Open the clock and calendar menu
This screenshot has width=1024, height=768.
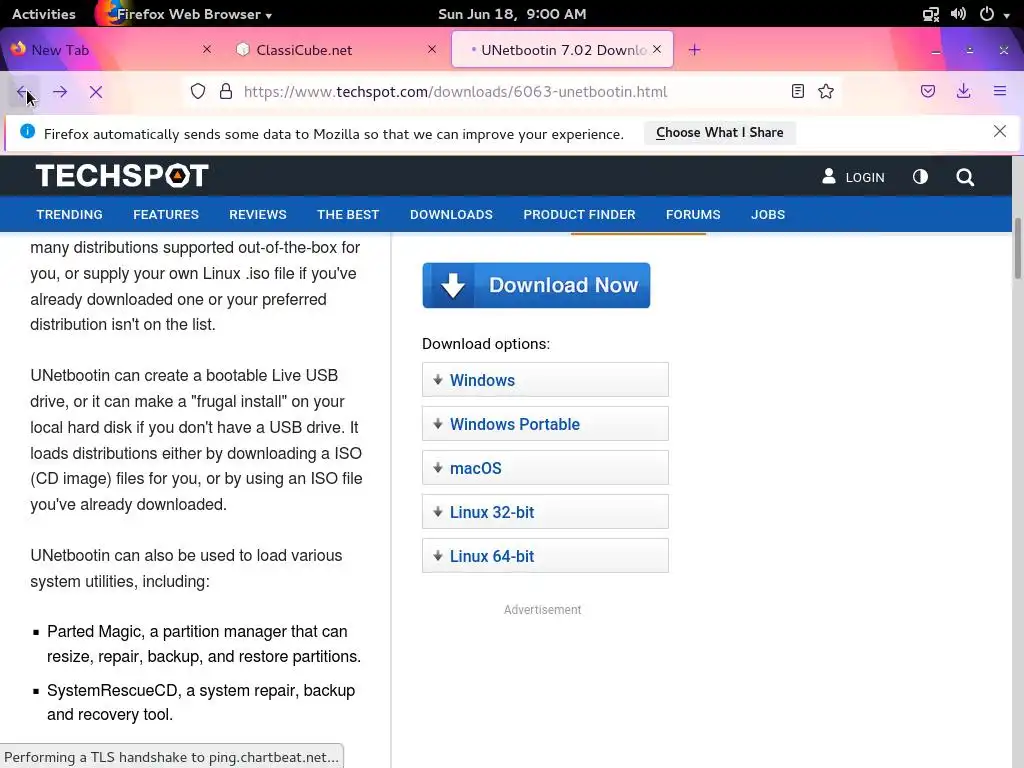[x=512, y=14]
